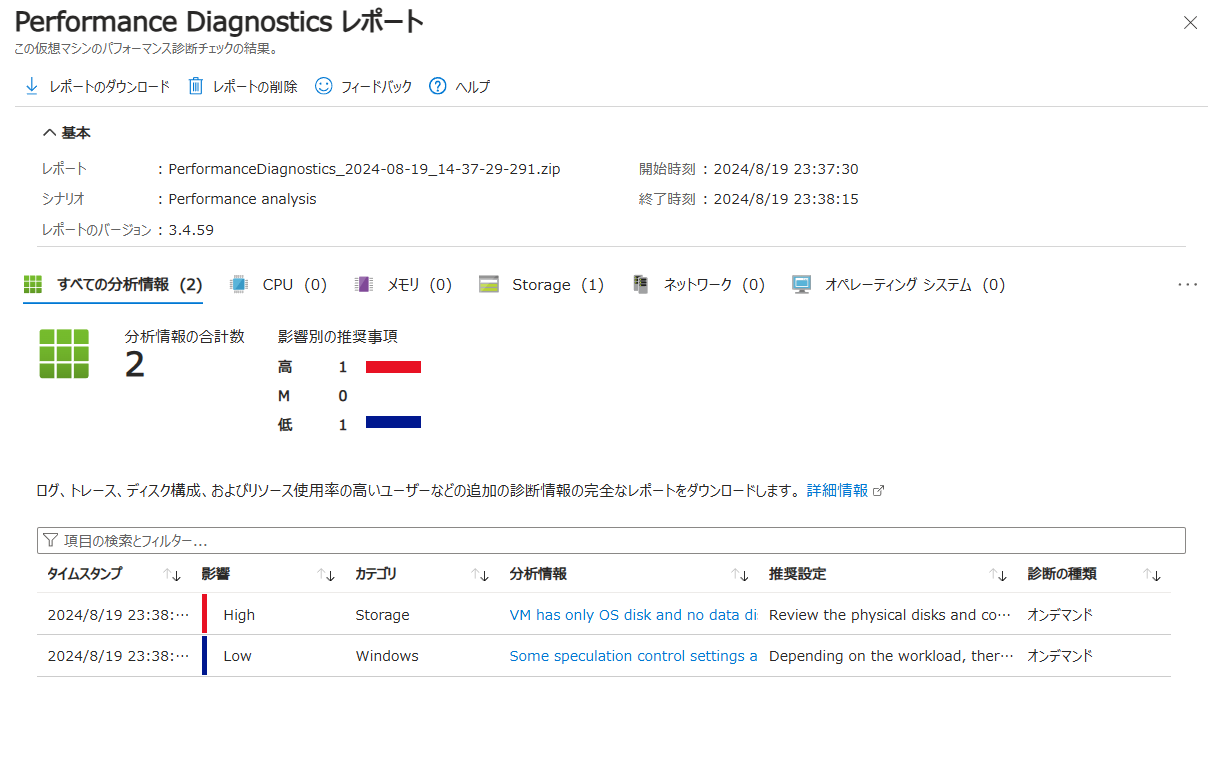
Task: Switch to the オペレーティング システム tab
Action: 898,285
